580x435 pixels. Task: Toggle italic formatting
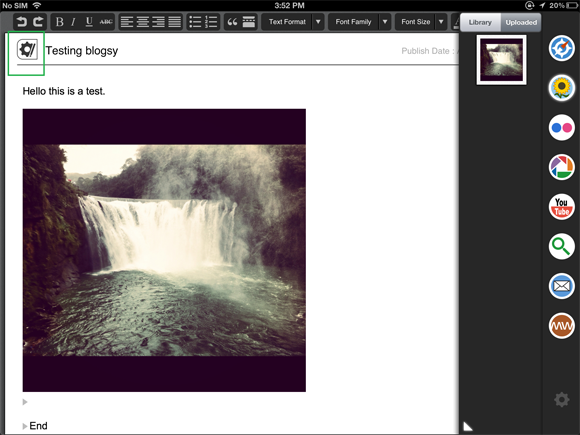73,22
